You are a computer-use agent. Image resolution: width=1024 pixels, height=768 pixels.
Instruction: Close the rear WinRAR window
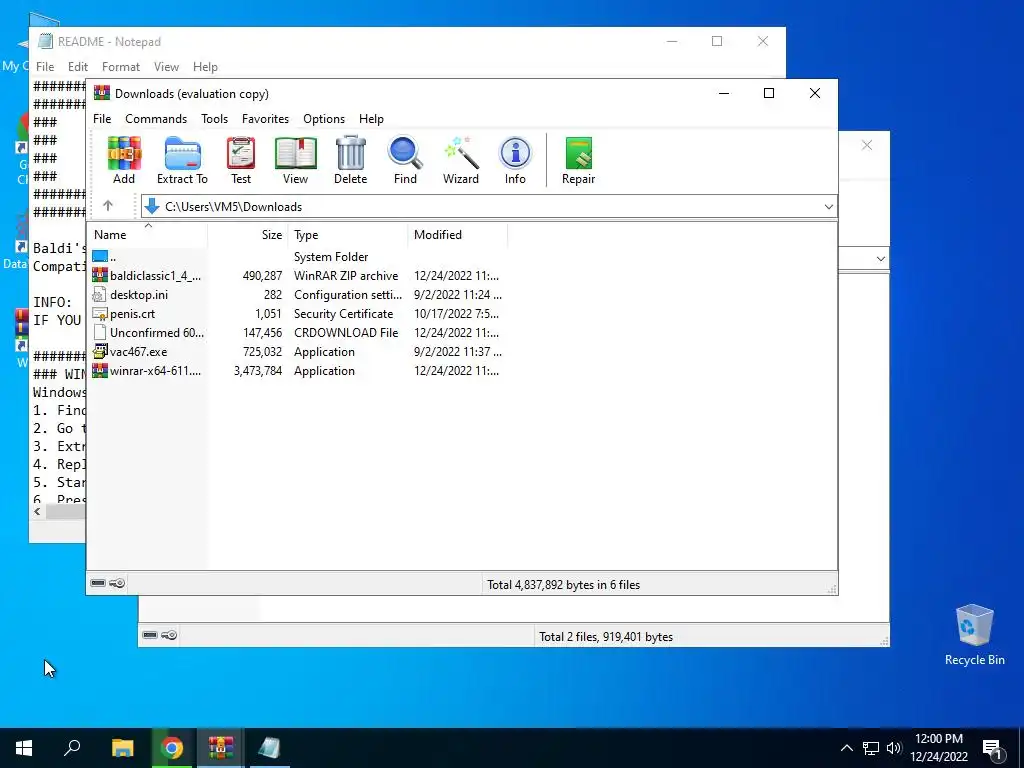coord(867,145)
